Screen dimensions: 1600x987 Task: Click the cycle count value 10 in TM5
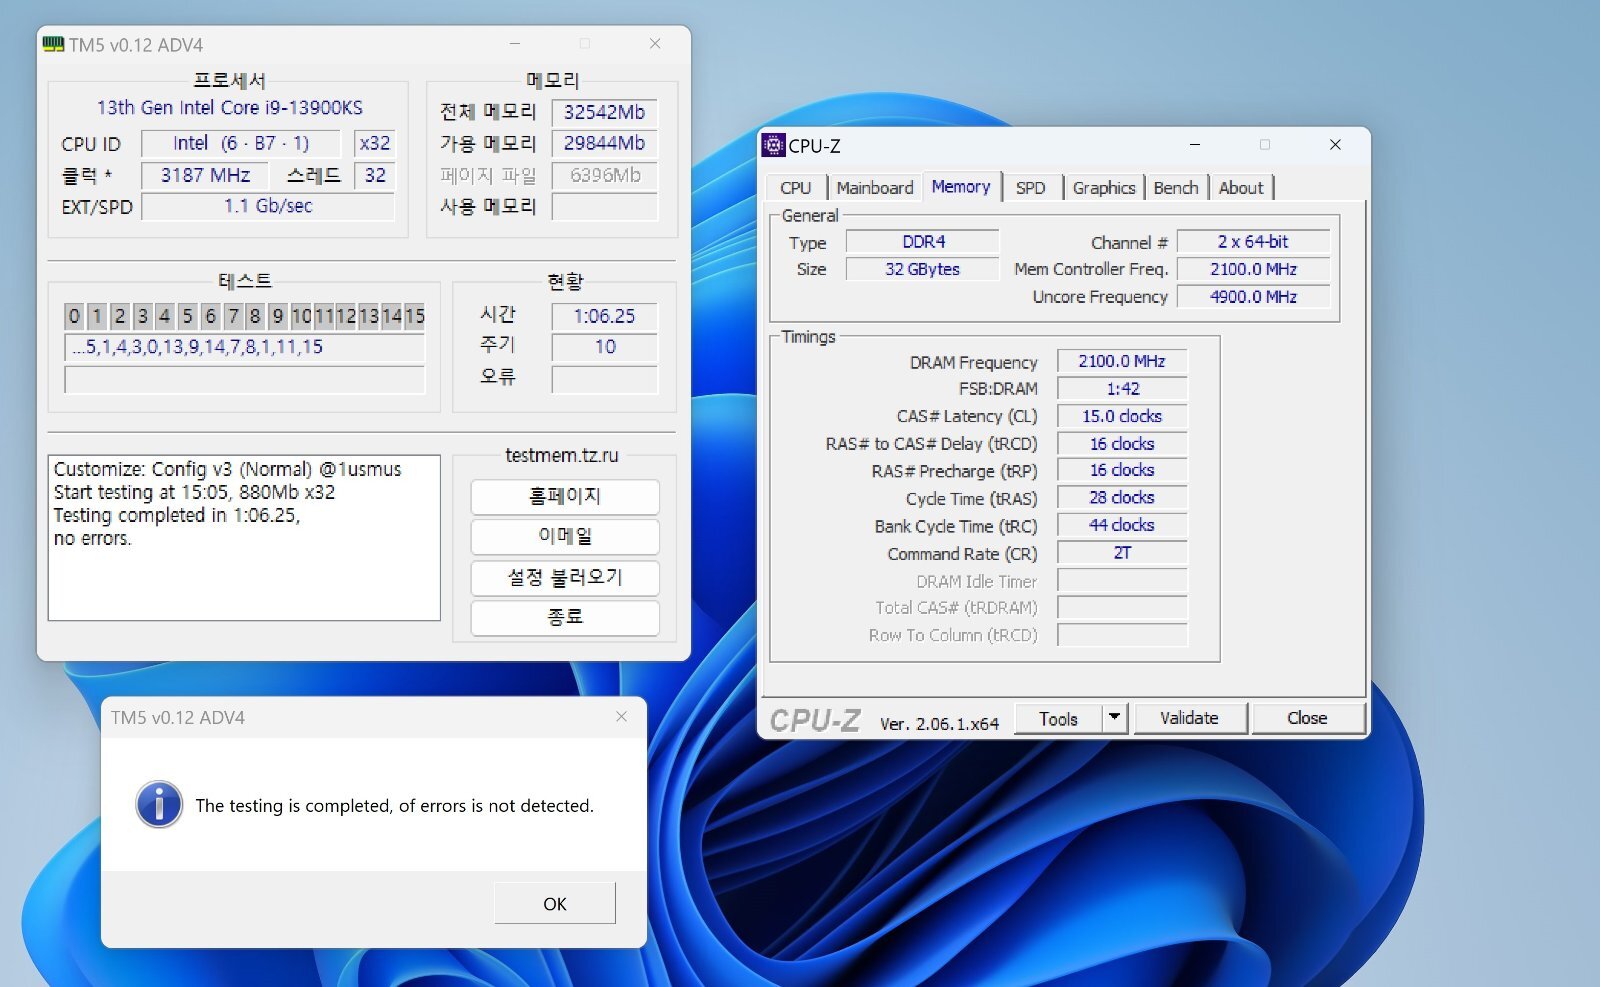[605, 347]
